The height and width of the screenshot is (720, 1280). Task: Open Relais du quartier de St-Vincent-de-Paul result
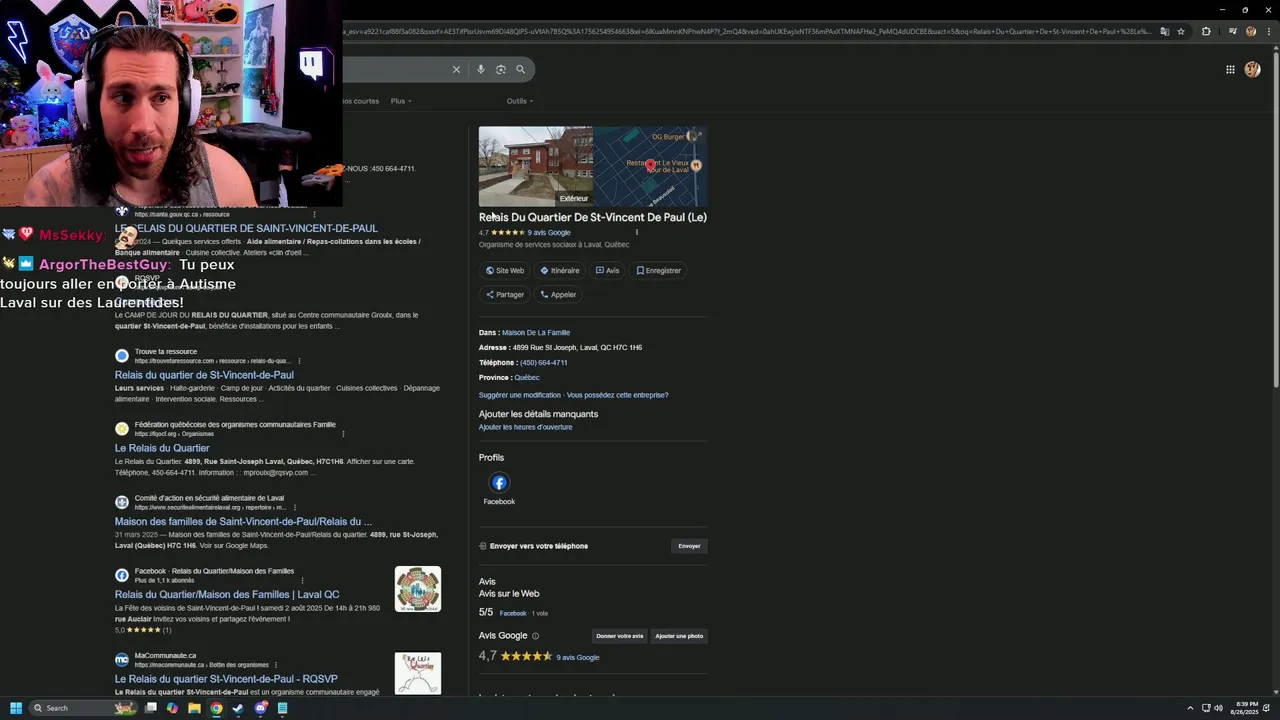(x=204, y=375)
